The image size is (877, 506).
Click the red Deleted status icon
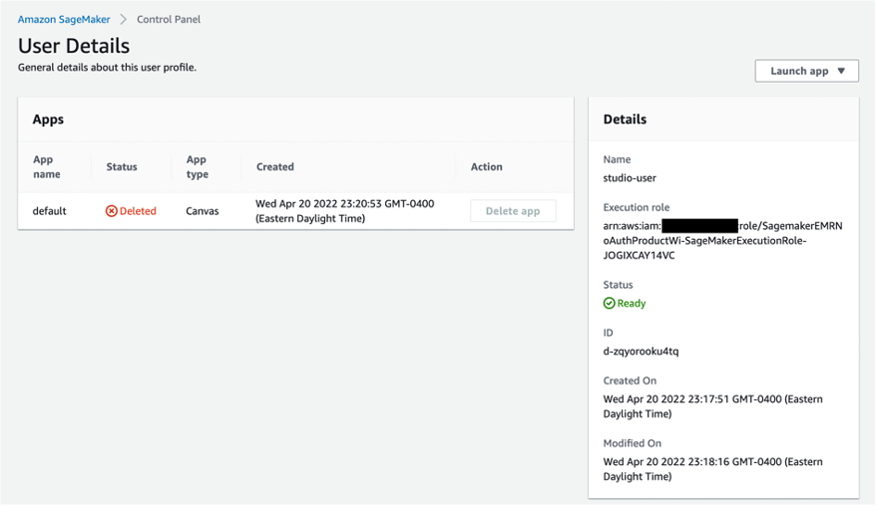pyautogui.click(x=112, y=211)
